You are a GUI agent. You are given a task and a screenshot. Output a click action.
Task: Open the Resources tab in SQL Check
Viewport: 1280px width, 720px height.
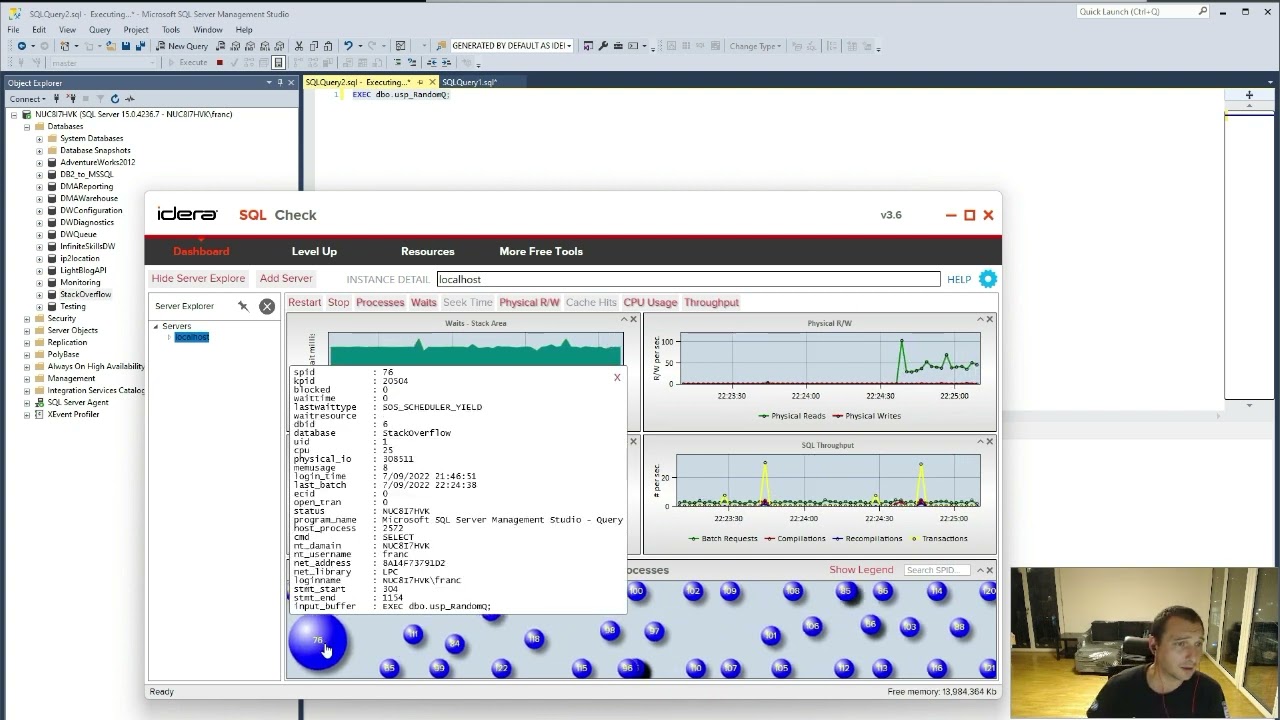tap(427, 251)
